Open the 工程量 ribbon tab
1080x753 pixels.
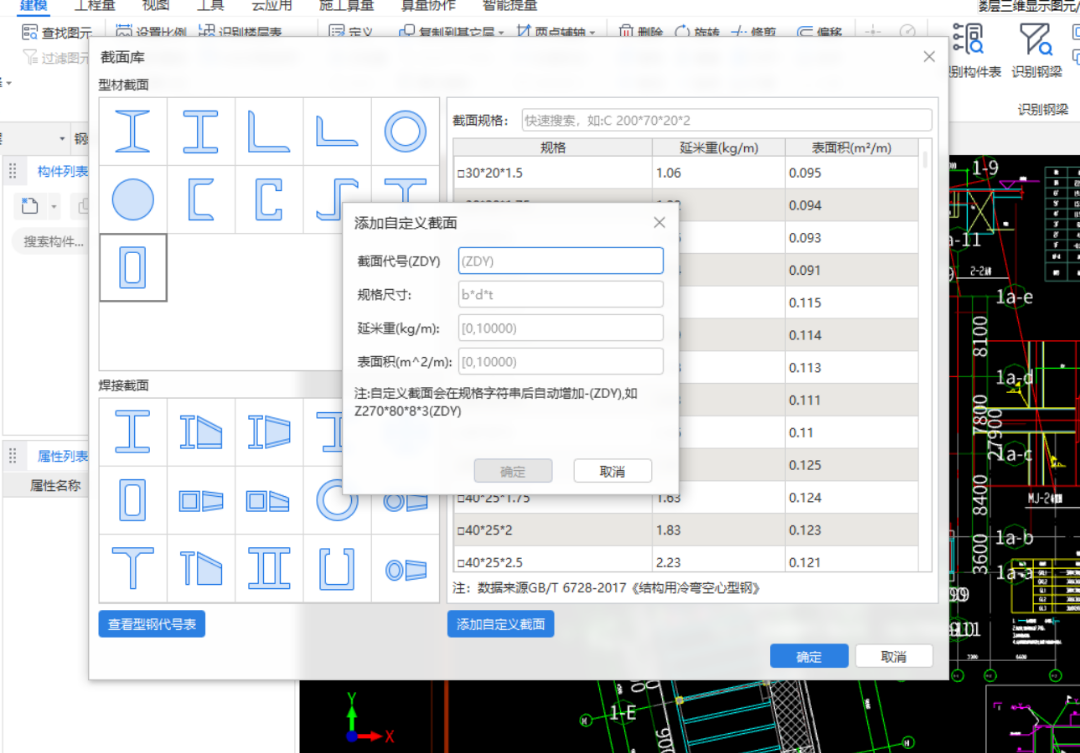[x=94, y=6]
